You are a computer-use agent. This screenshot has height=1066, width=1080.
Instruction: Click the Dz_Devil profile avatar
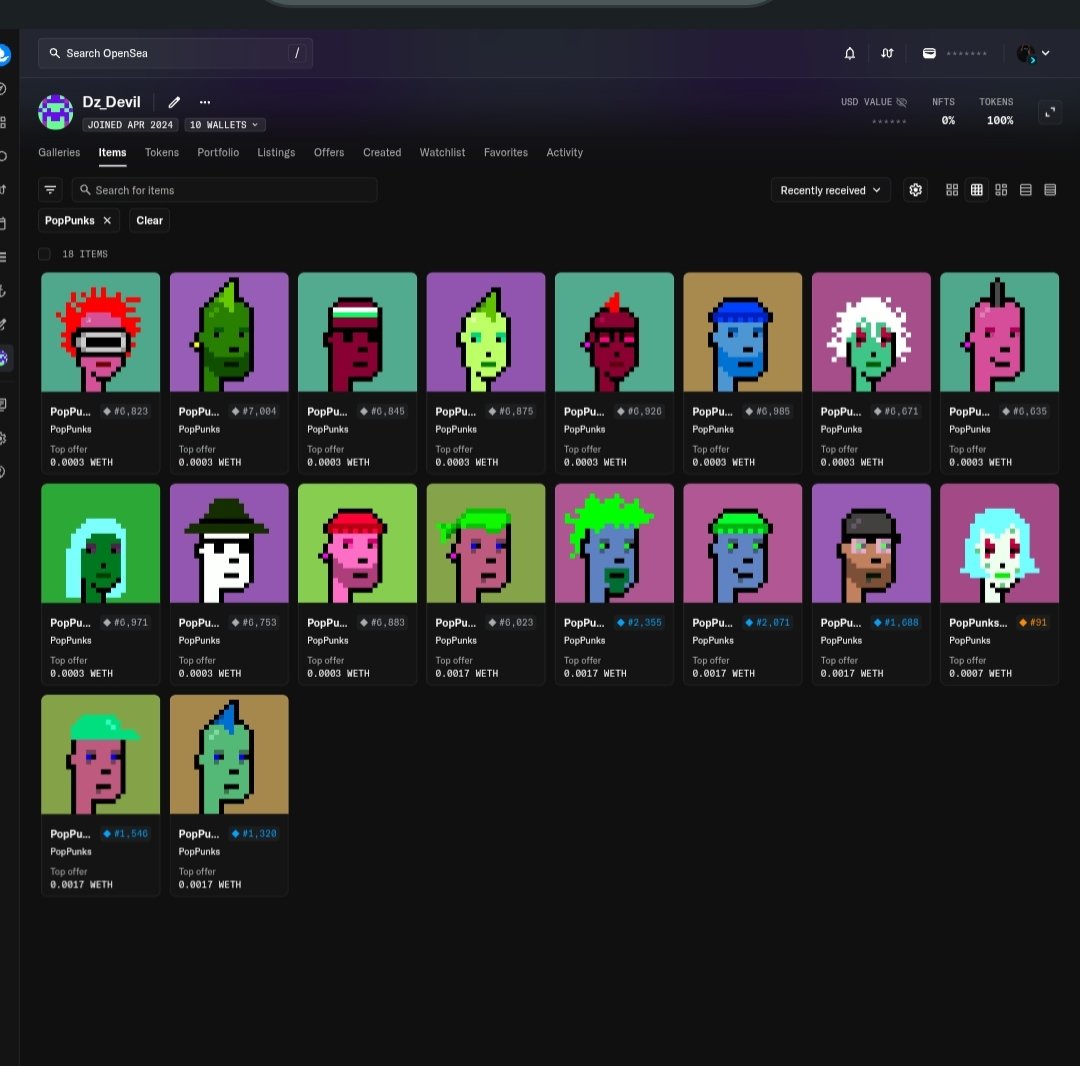pyautogui.click(x=56, y=112)
